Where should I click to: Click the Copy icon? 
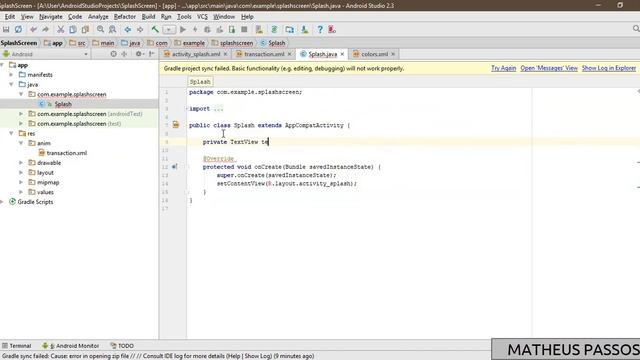click(x=73, y=29)
